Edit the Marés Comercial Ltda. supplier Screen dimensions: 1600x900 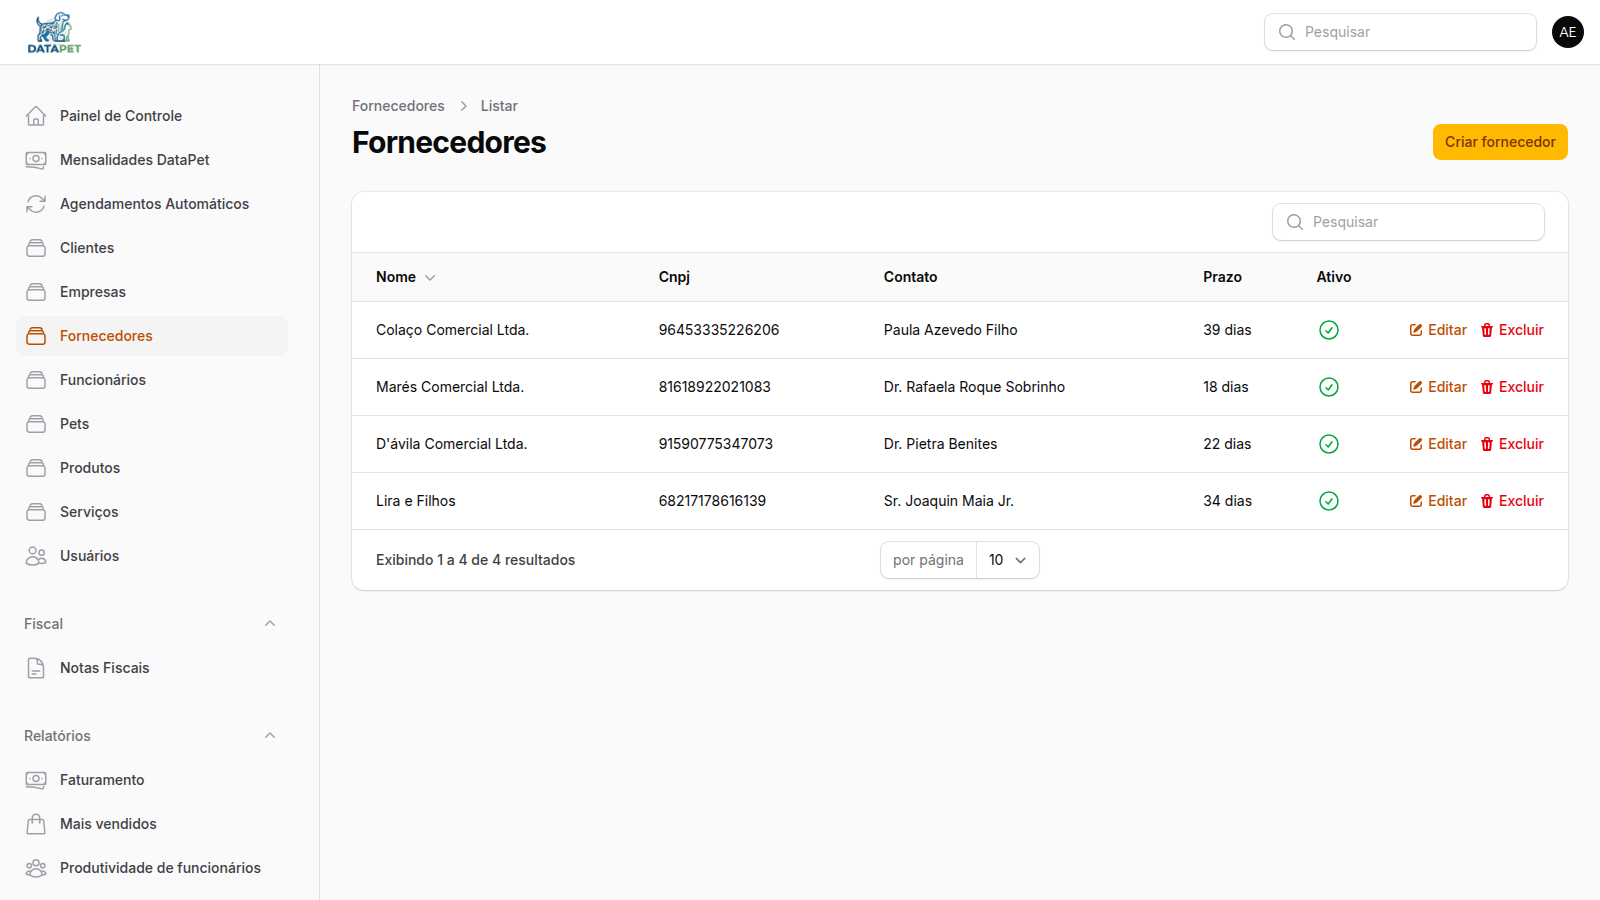click(x=1438, y=387)
